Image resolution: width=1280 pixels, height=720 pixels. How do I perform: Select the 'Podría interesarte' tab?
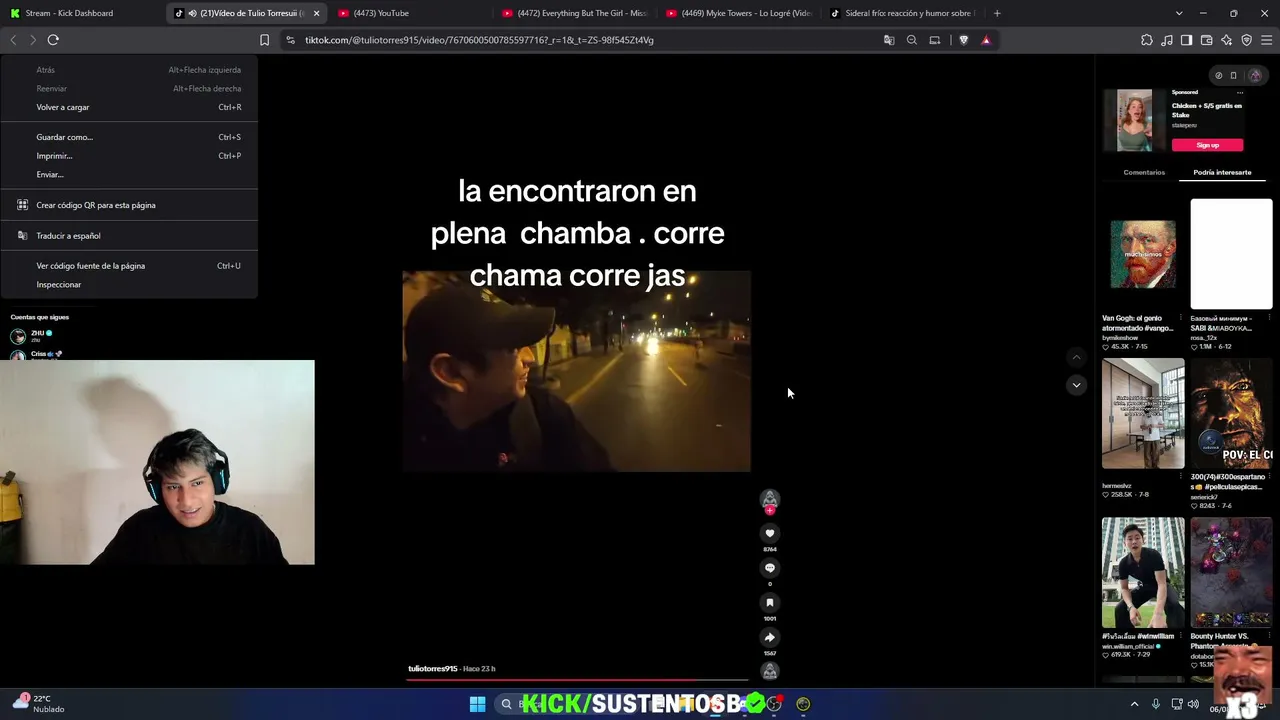1222,172
